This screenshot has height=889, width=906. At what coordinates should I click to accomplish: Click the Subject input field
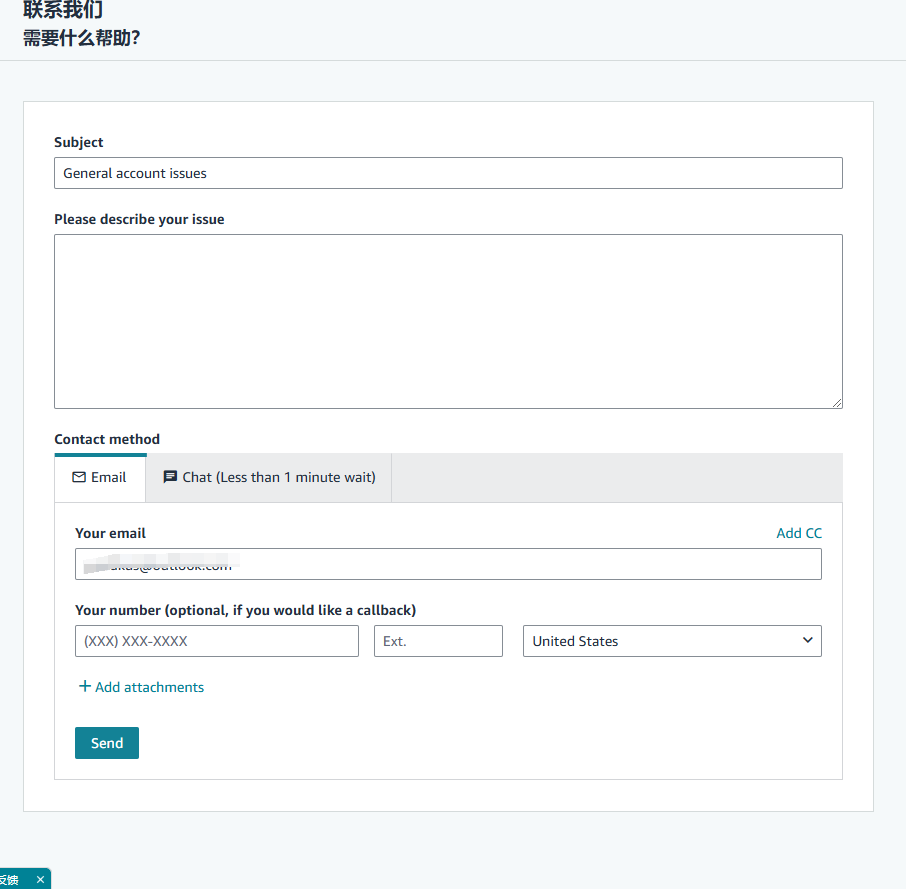pyautogui.click(x=448, y=173)
